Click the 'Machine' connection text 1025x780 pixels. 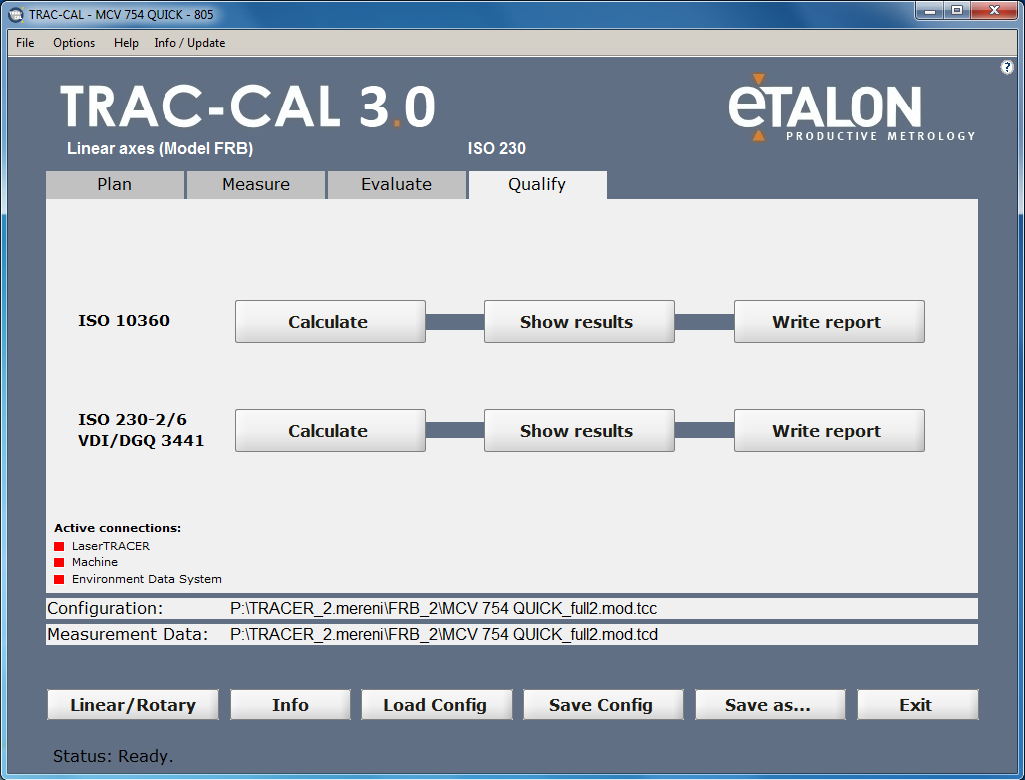click(x=95, y=562)
